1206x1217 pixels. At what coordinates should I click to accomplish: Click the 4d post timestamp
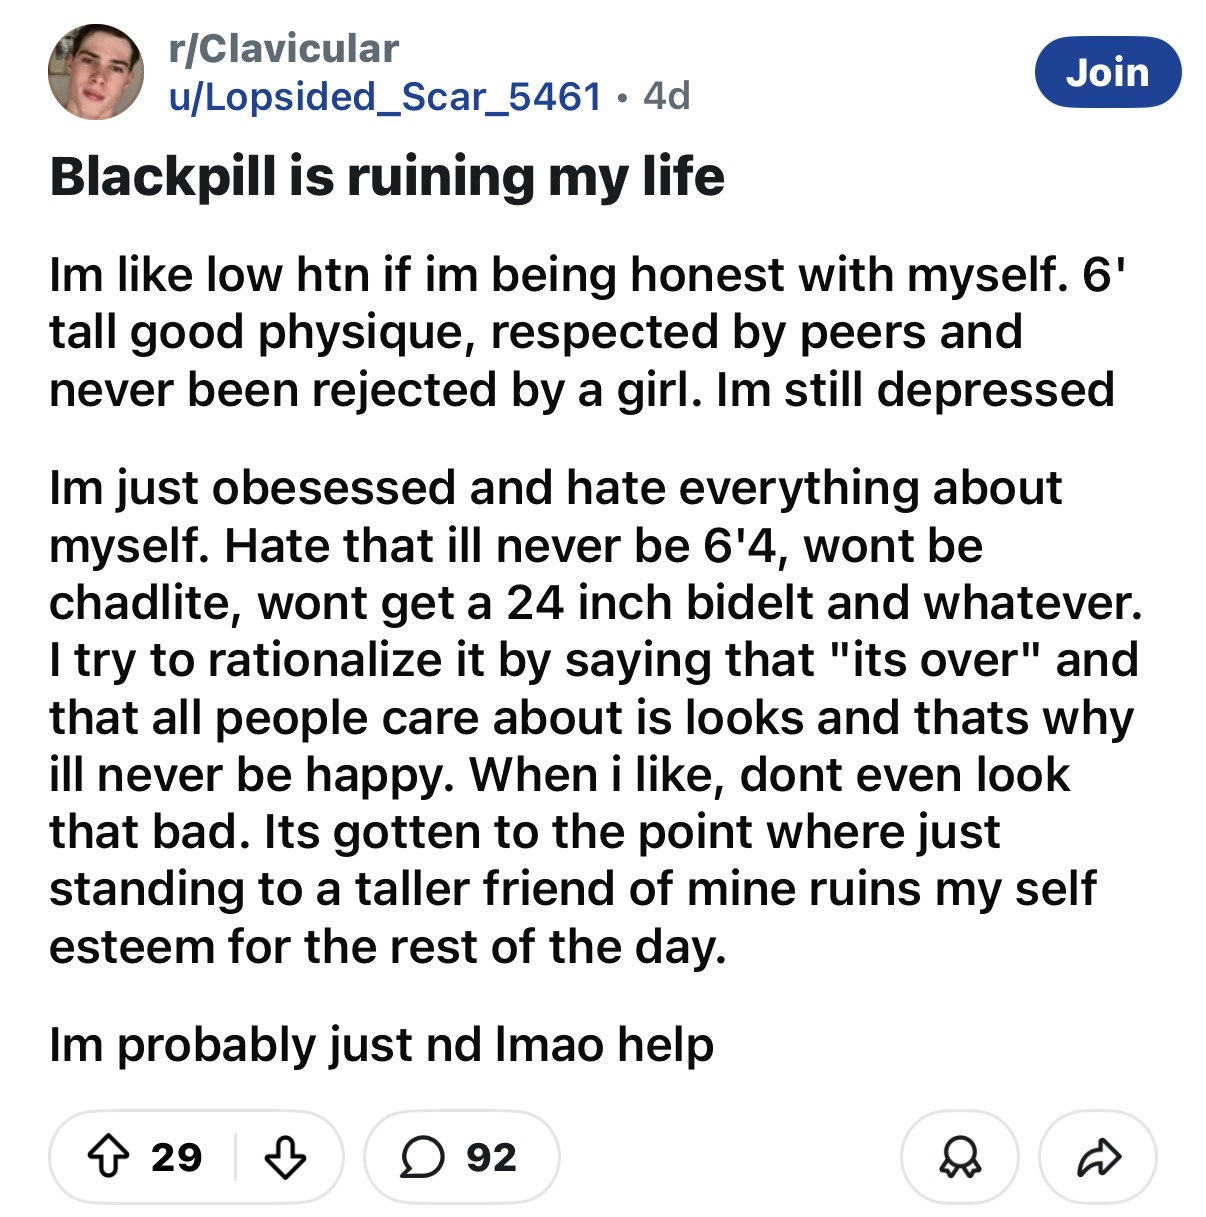pos(667,96)
